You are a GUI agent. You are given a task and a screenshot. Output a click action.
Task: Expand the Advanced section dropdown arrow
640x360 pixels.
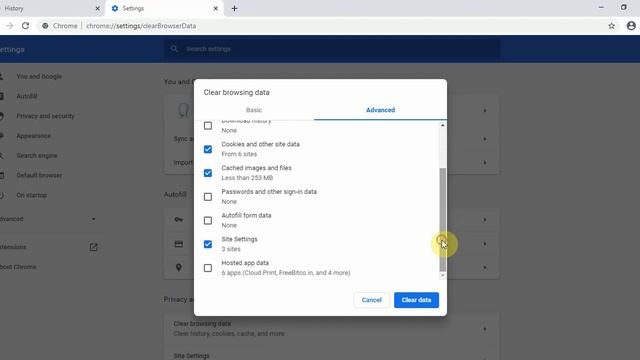coord(93,219)
